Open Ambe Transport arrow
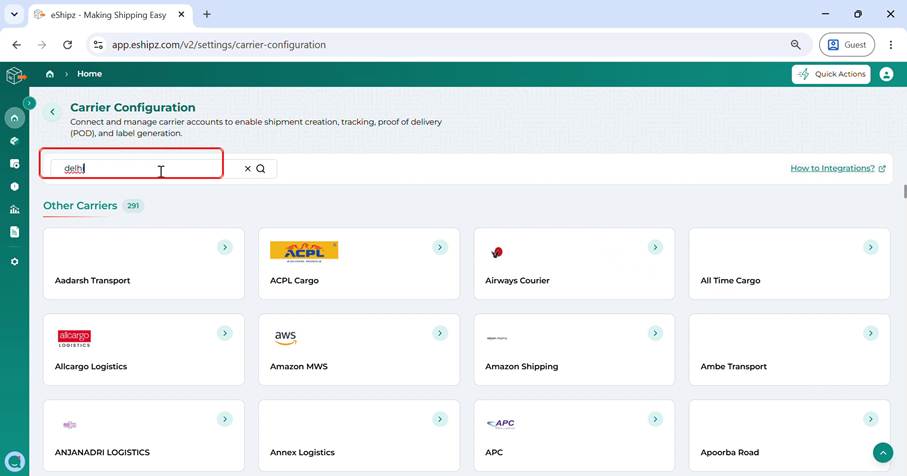907x476 pixels. [871, 333]
